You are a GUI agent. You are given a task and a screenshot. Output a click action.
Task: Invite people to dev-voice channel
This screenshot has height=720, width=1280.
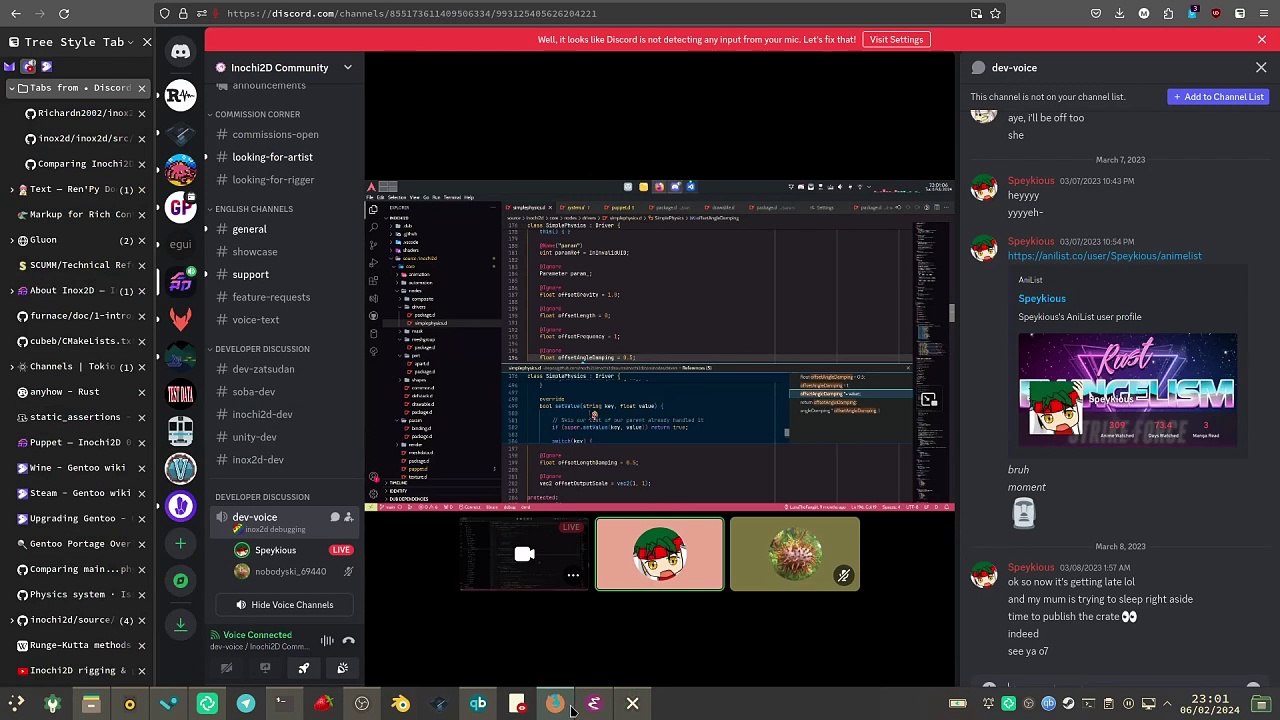click(x=349, y=518)
